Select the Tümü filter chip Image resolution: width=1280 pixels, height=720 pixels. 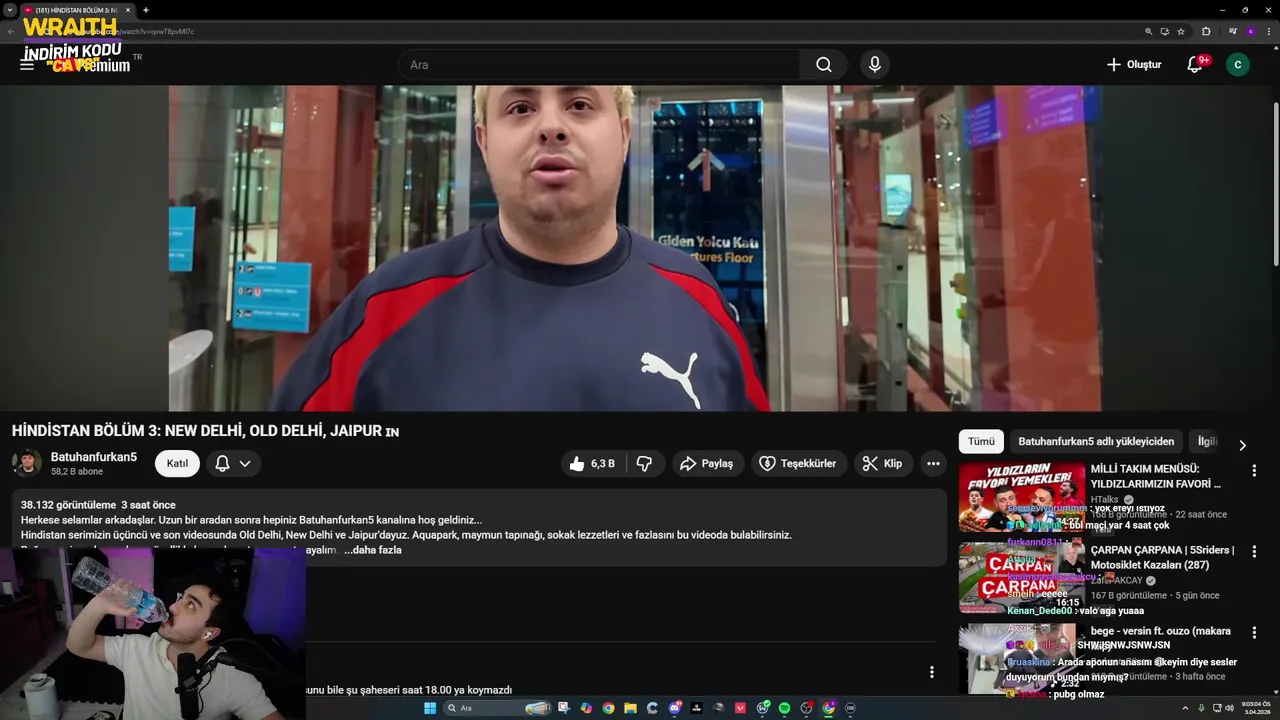click(x=981, y=442)
